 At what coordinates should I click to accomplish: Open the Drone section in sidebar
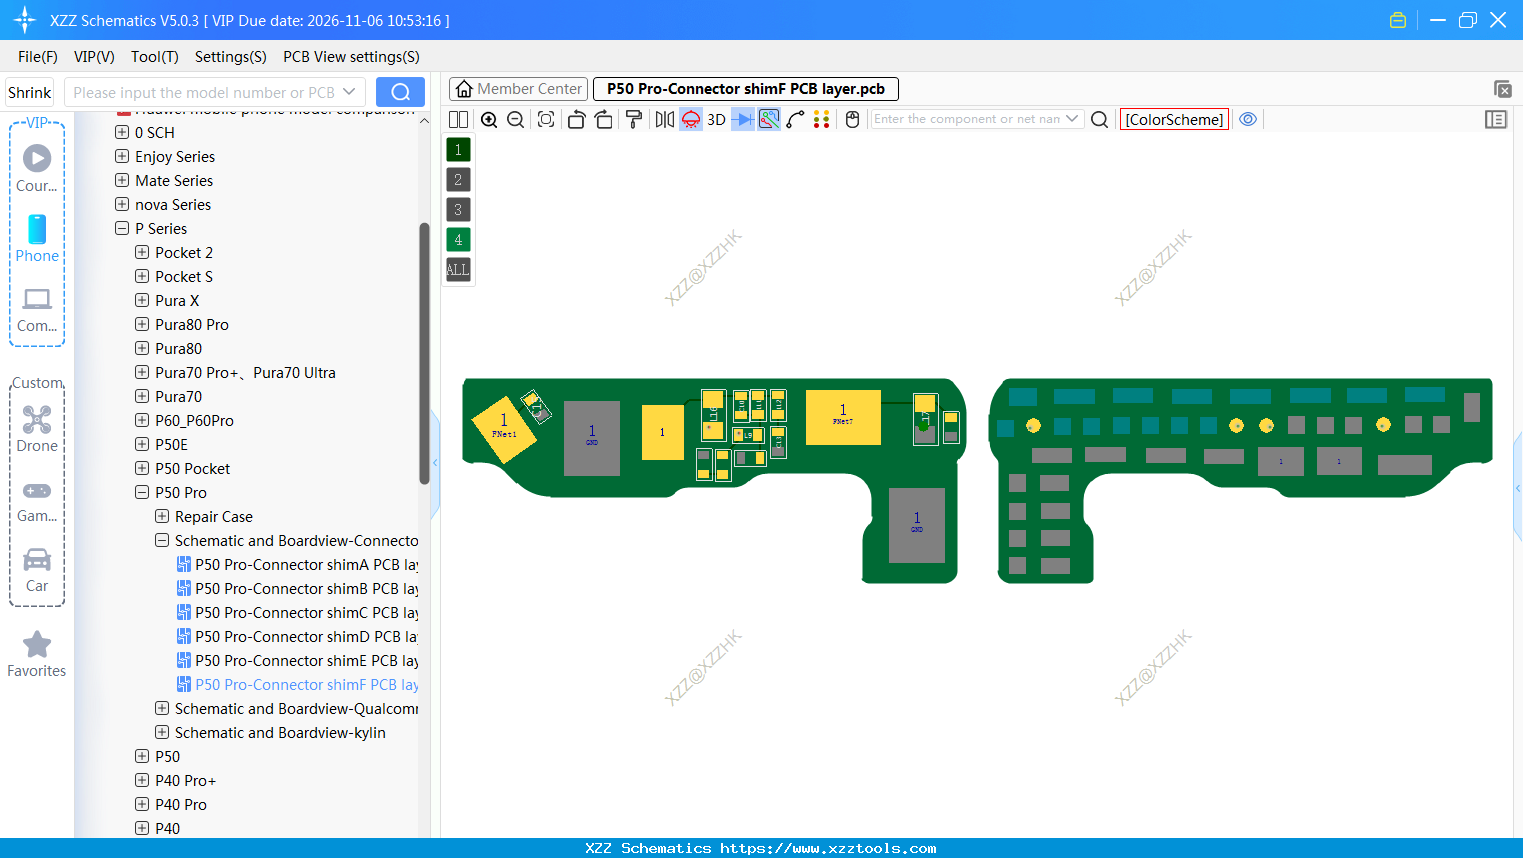coord(37,429)
